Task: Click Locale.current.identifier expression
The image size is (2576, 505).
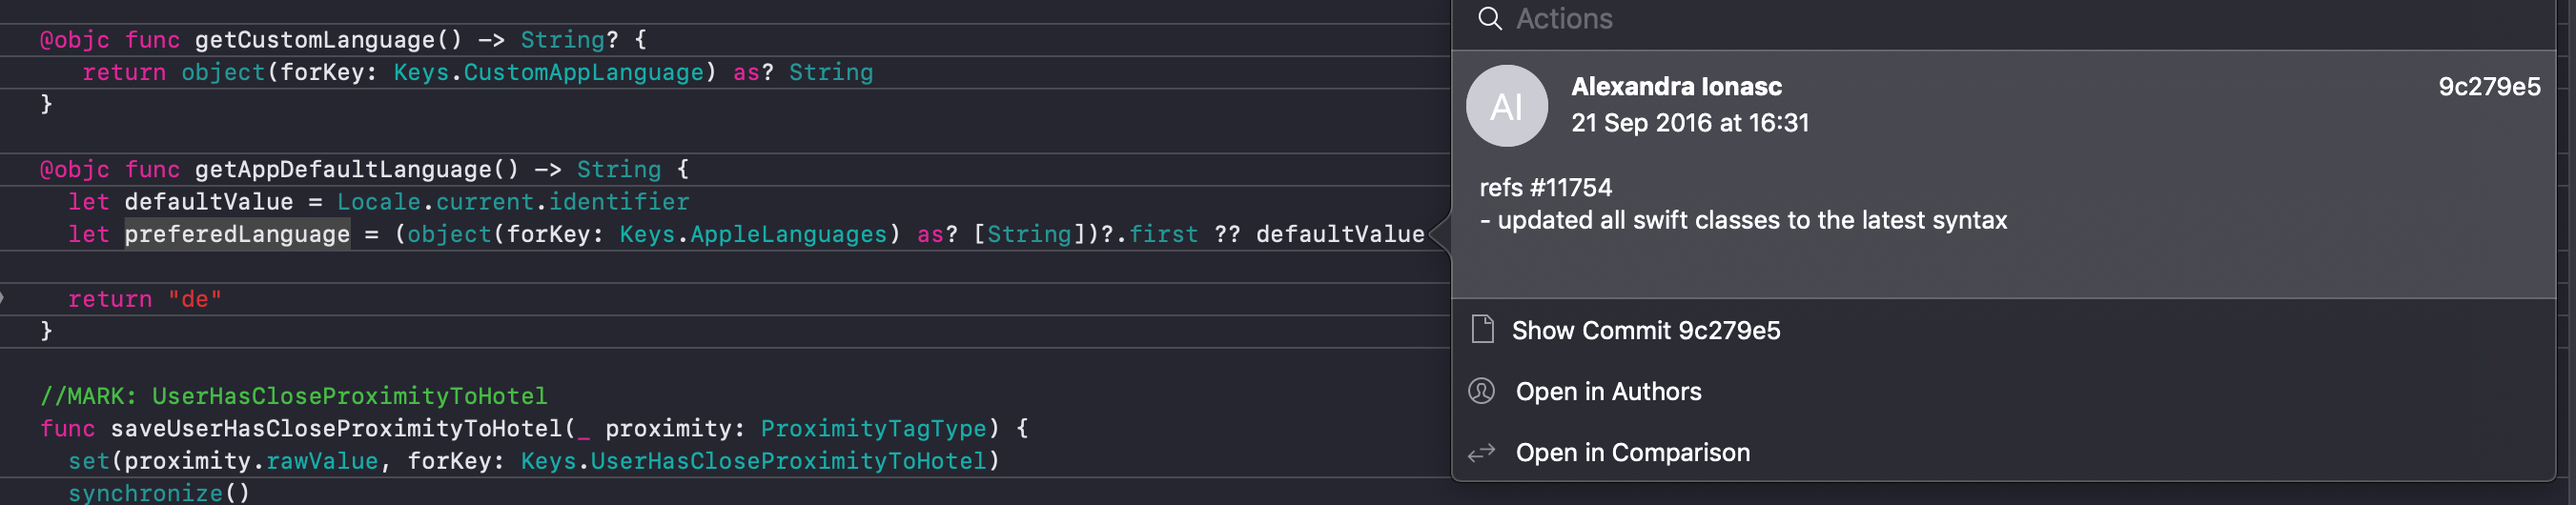Action: [512, 202]
